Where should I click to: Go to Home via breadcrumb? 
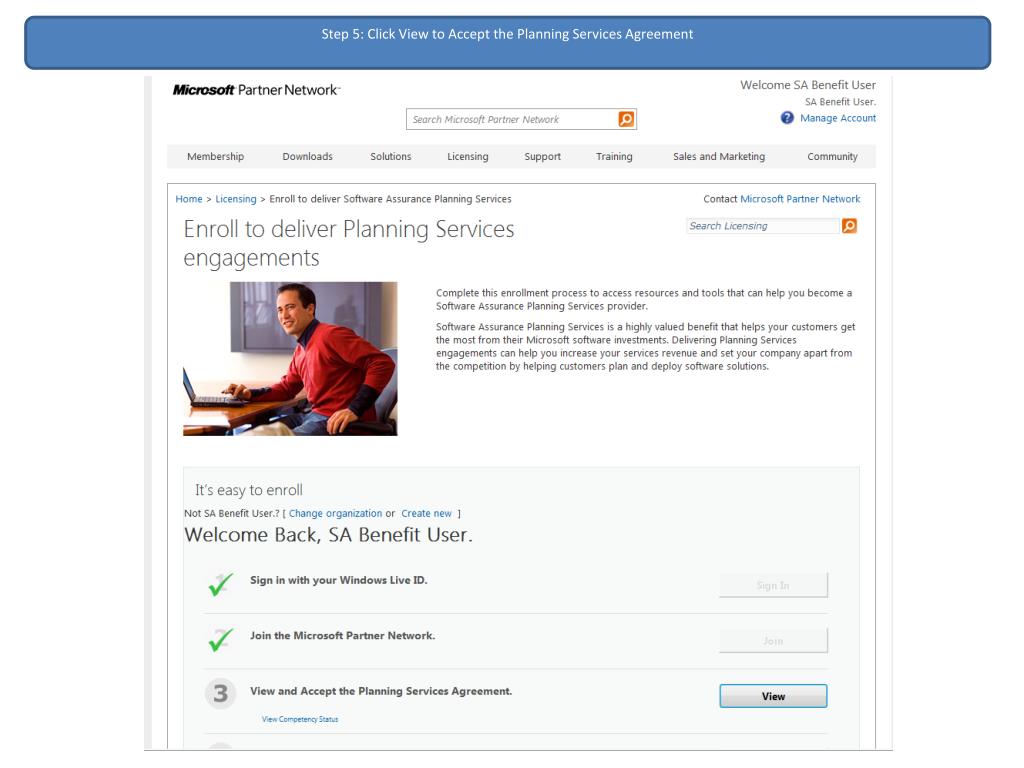coord(189,199)
